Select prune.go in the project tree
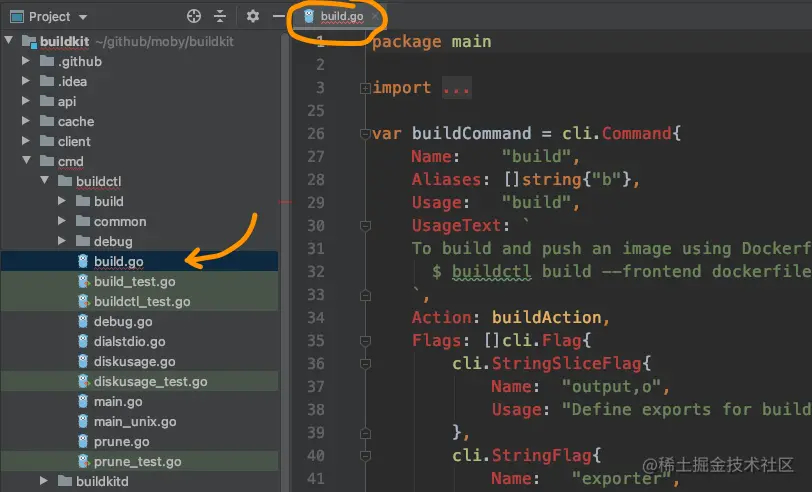The height and width of the screenshot is (492, 812). tap(121, 442)
